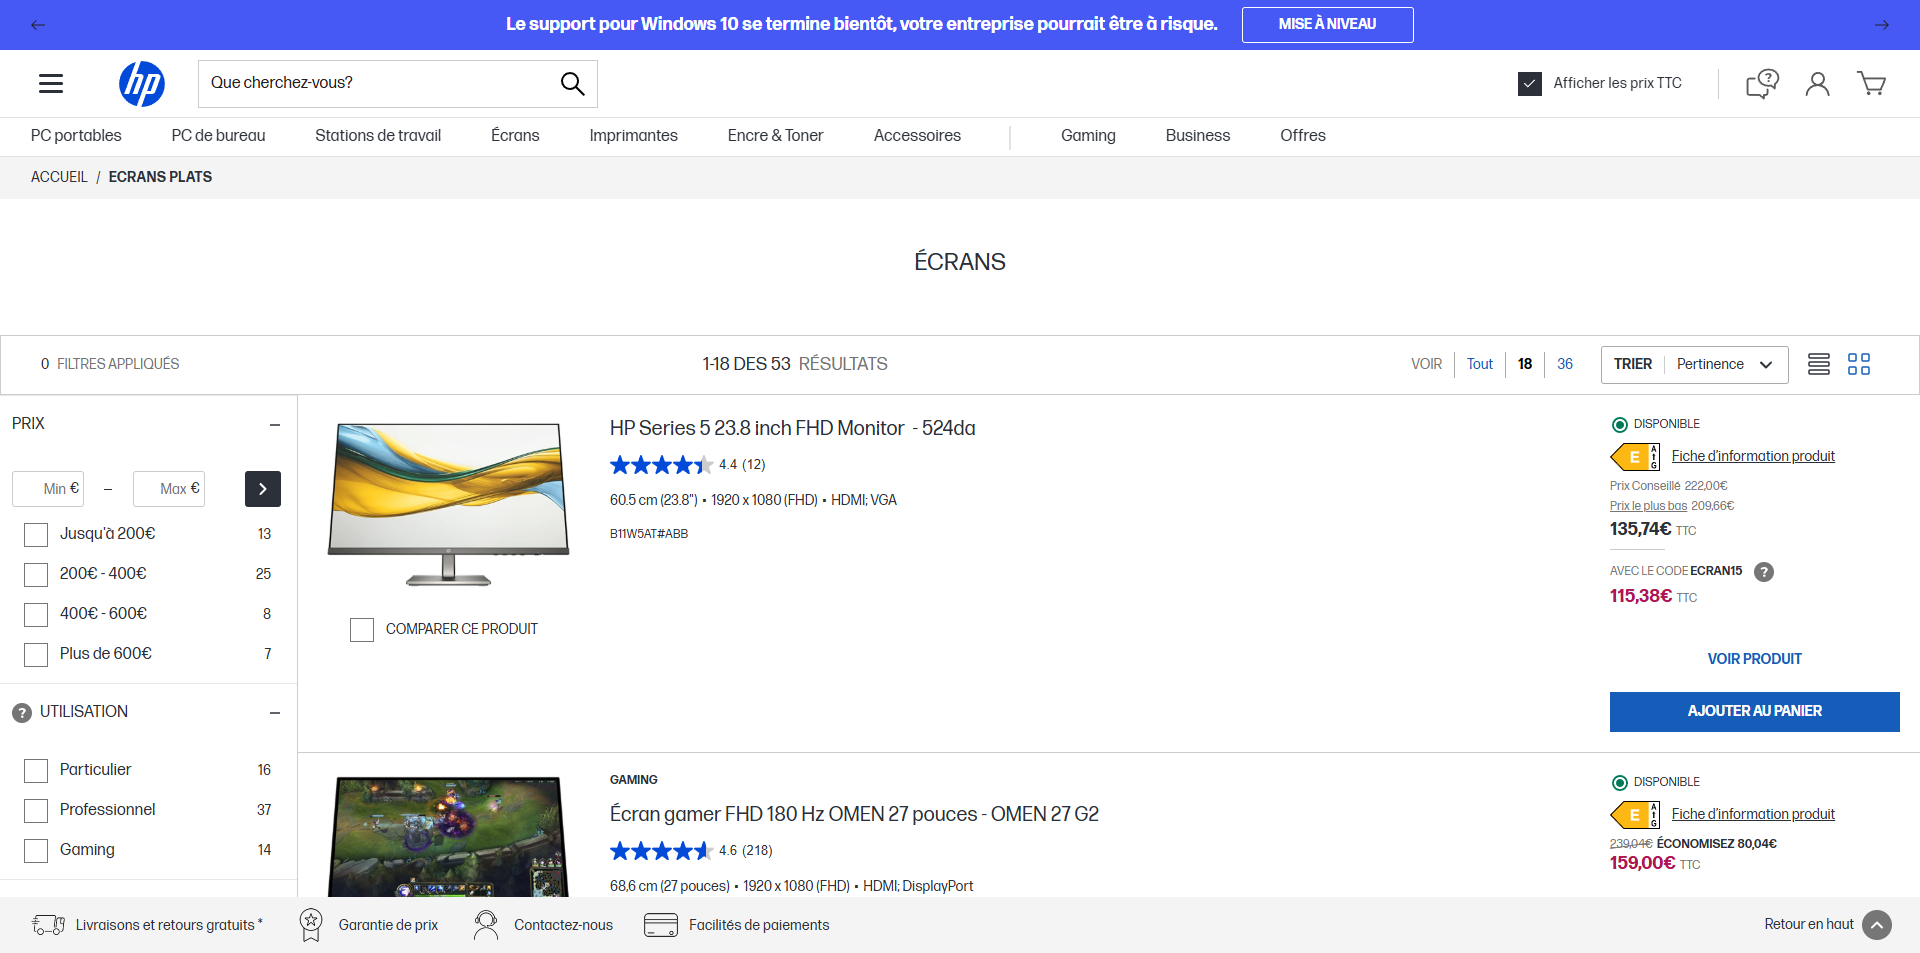Go to next banner with right arrow
1920x953 pixels.
coord(1882,25)
